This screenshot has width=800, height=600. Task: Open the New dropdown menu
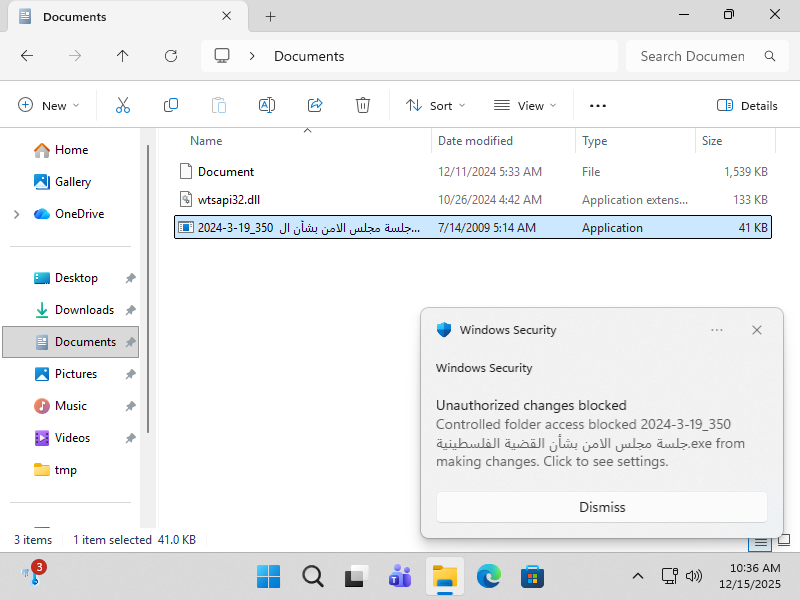coord(49,106)
